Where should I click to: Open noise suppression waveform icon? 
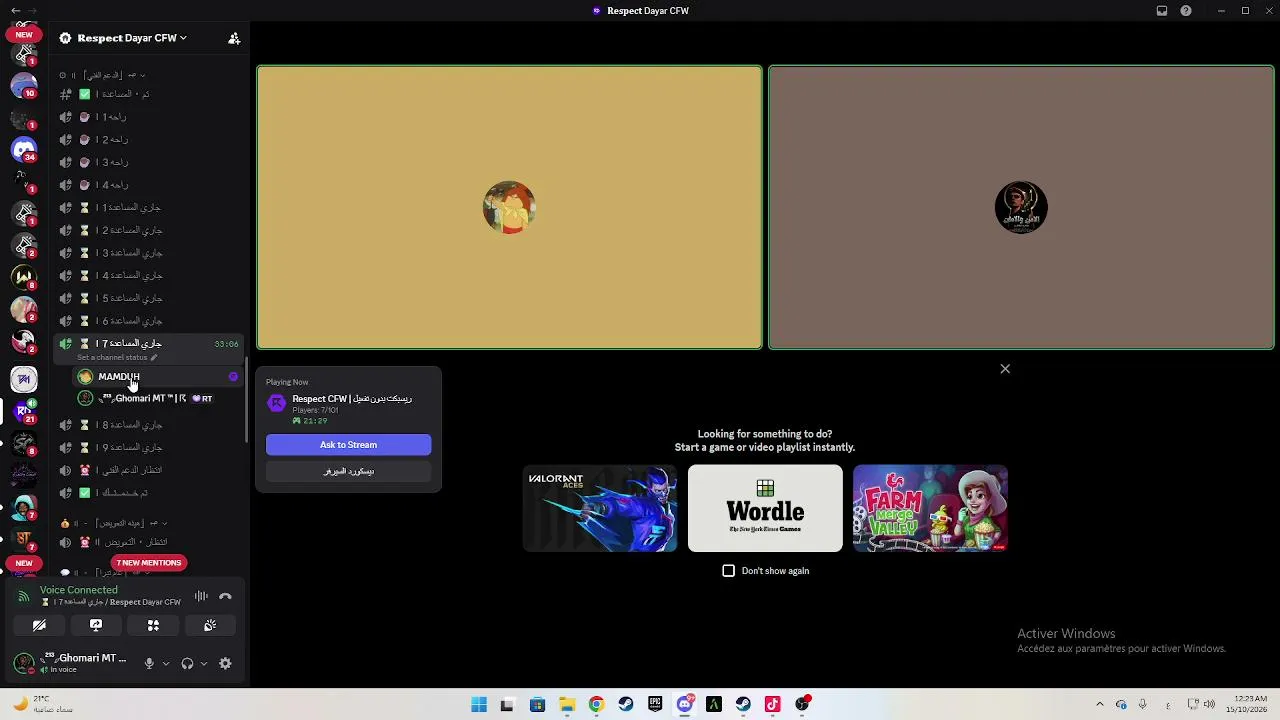(201, 596)
